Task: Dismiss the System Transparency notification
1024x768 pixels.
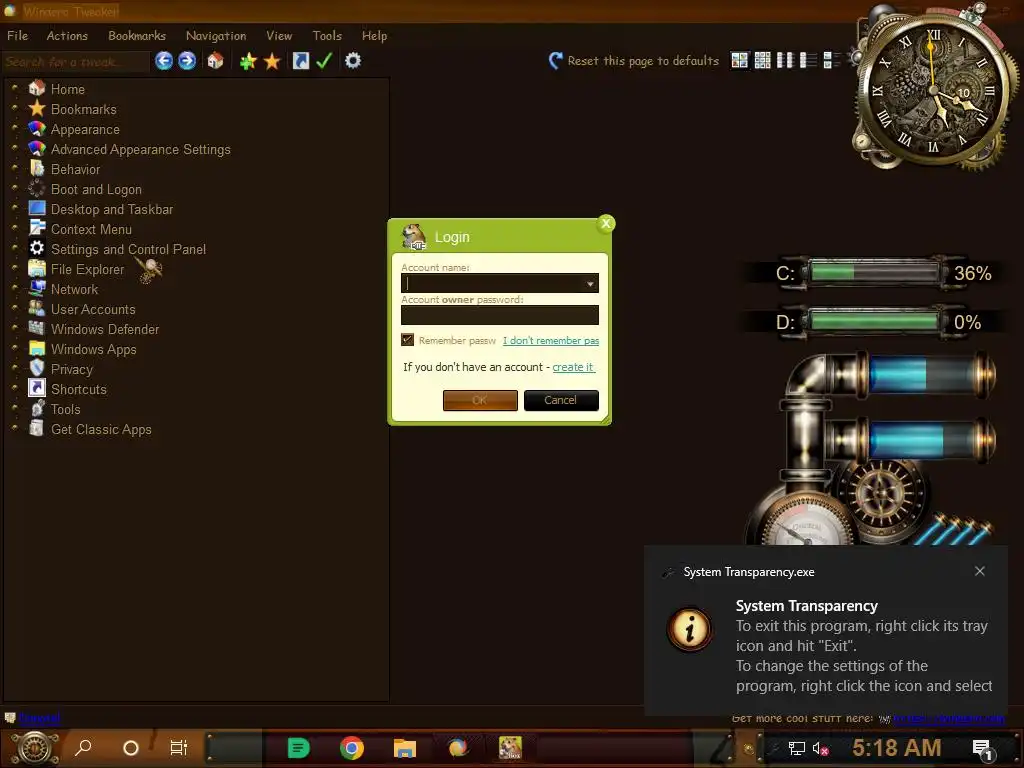Action: tap(980, 571)
